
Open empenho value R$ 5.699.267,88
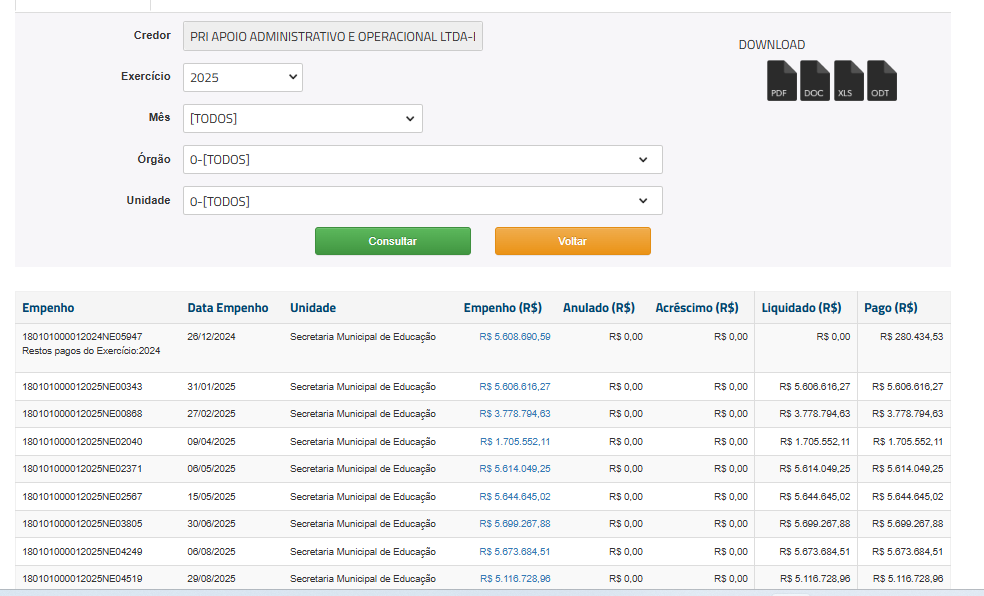(515, 524)
